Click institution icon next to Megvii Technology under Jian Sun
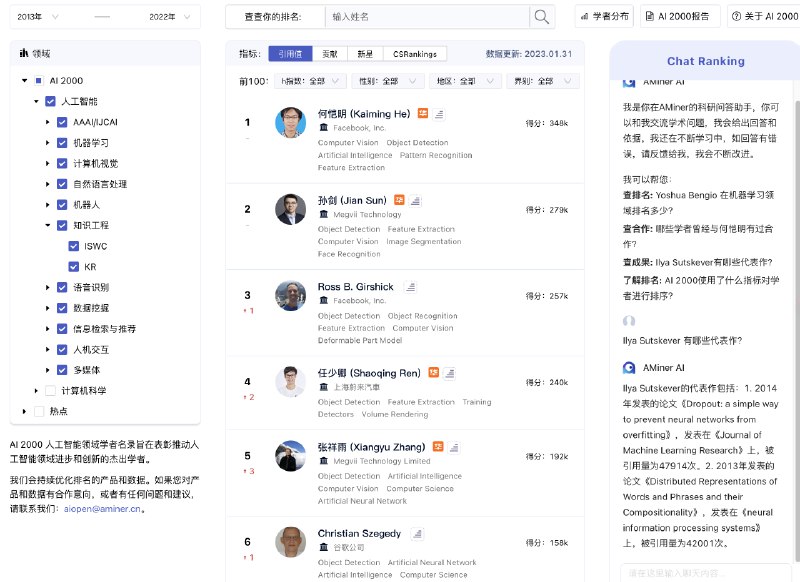 (x=323, y=214)
